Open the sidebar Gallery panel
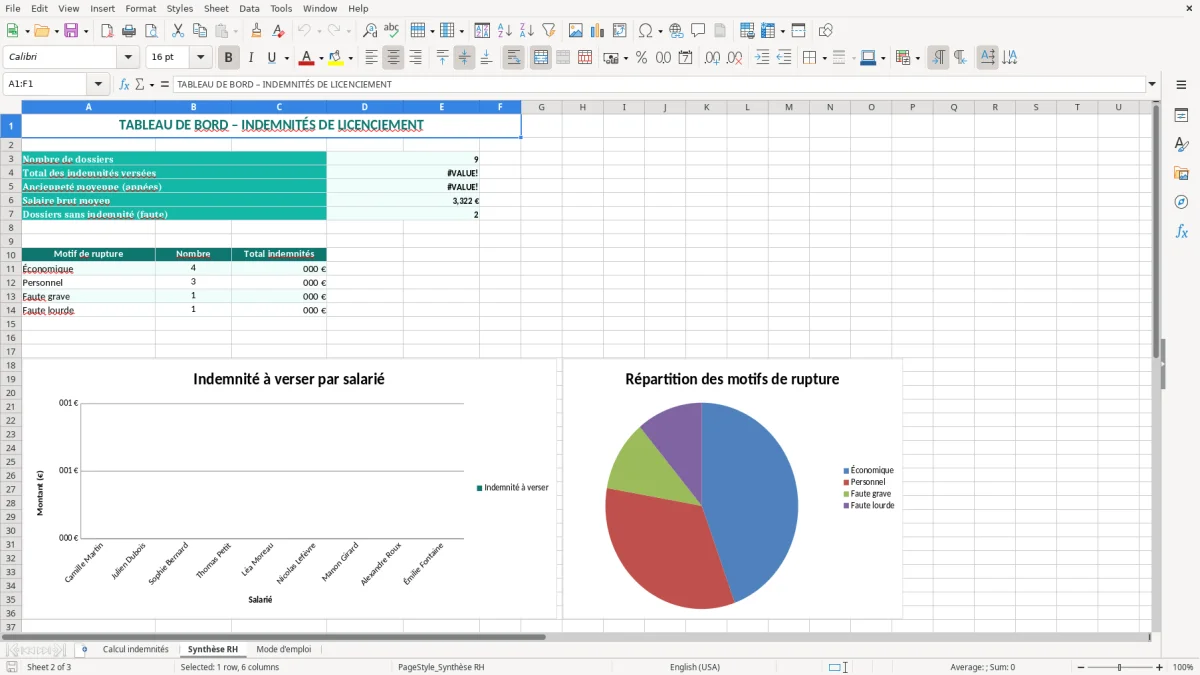Viewport: 1200px width, 675px height. pos(1181,173)
